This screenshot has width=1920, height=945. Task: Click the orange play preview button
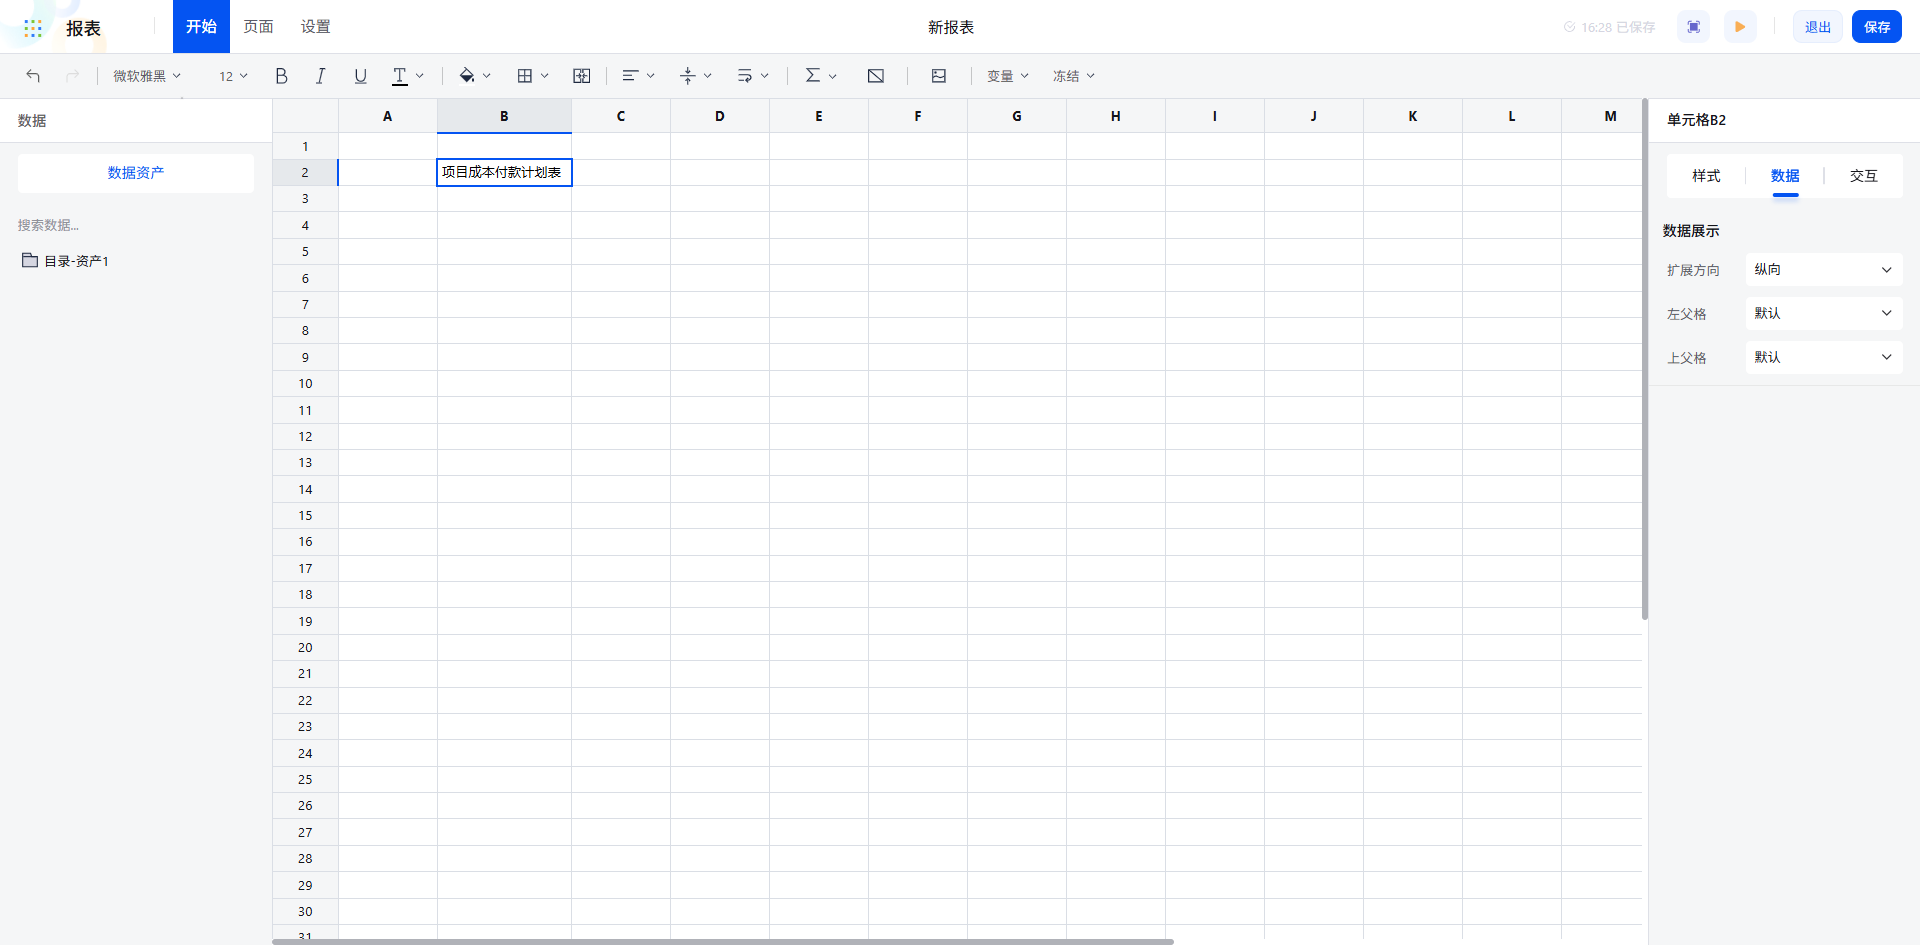click(x=1740, y=27)
